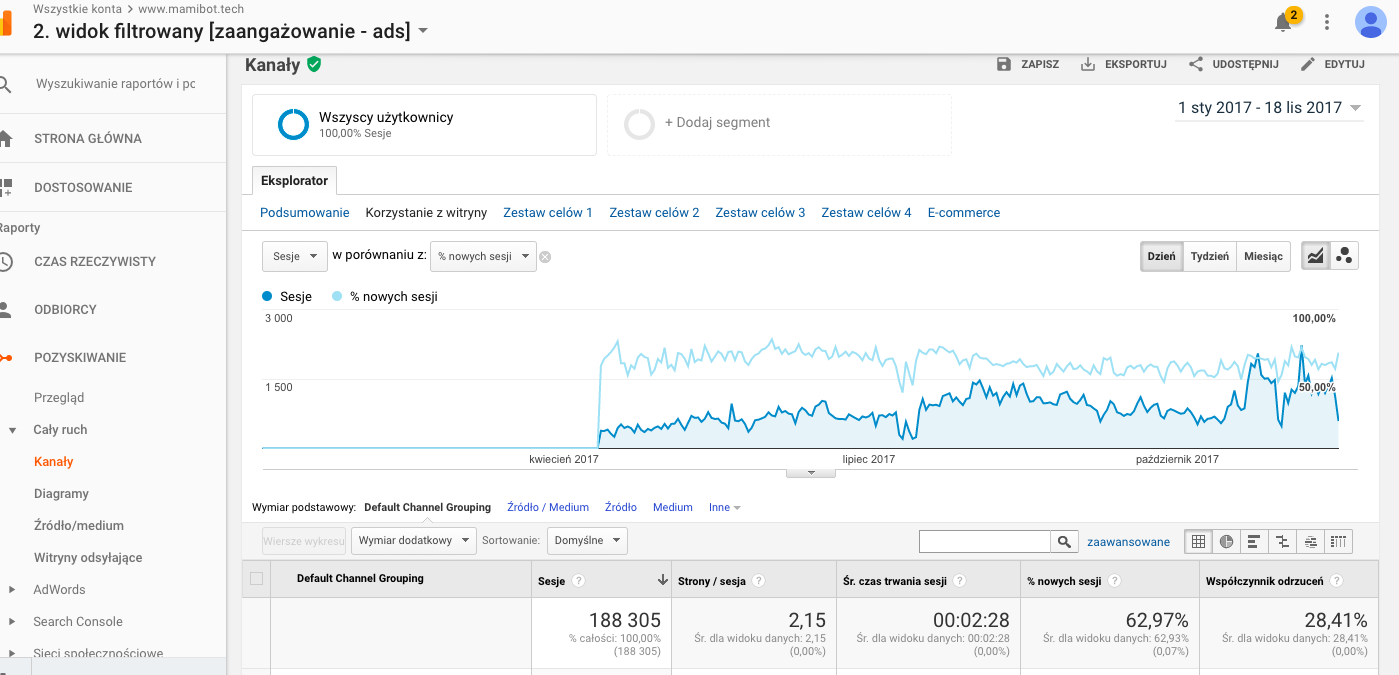Image resolution: width=1399 pixels, height=675 pixels.
Task: Switch to the E-commerce tab
Action: 963,213
